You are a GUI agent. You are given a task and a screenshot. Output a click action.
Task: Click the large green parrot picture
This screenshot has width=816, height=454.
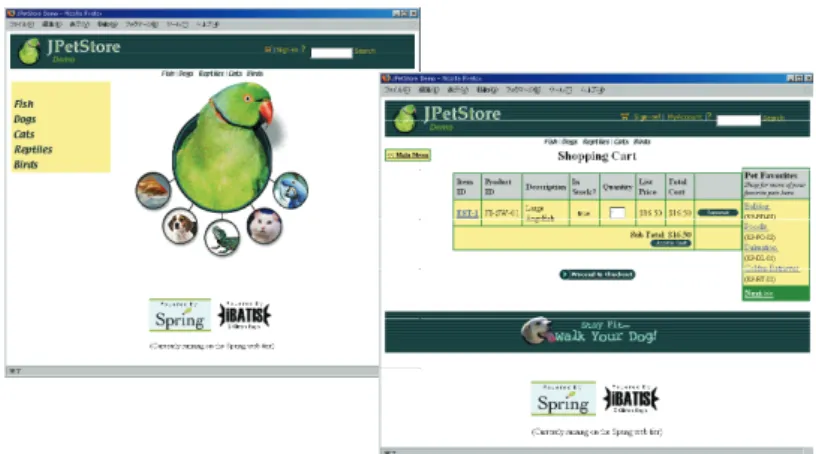pyautogui.click(x=224, y=147)
